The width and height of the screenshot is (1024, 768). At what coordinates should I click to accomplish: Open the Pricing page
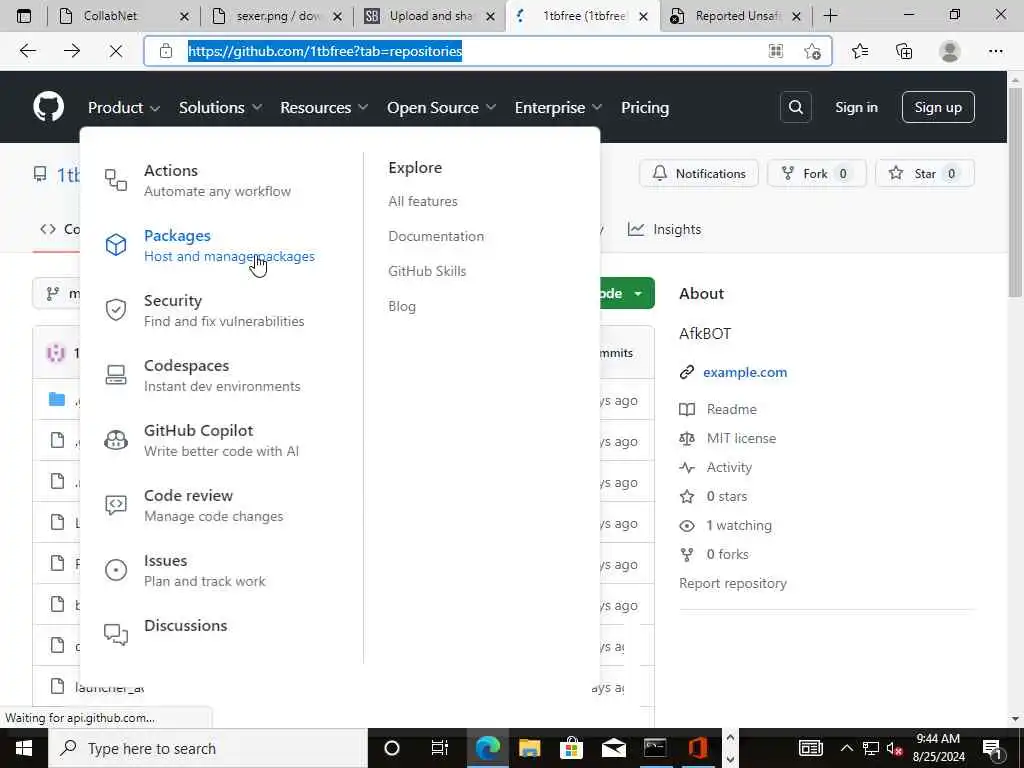pos(645,107)
